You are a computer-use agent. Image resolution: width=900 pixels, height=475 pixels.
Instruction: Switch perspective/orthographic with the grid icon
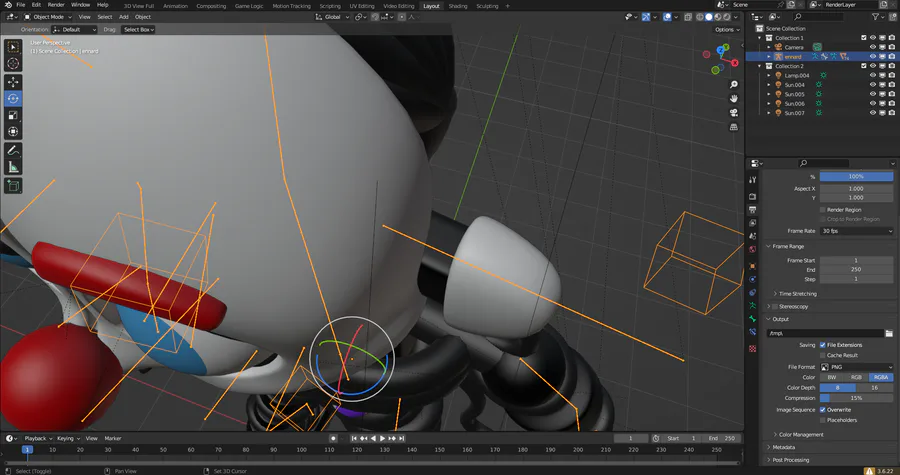[x=734, y=127]
